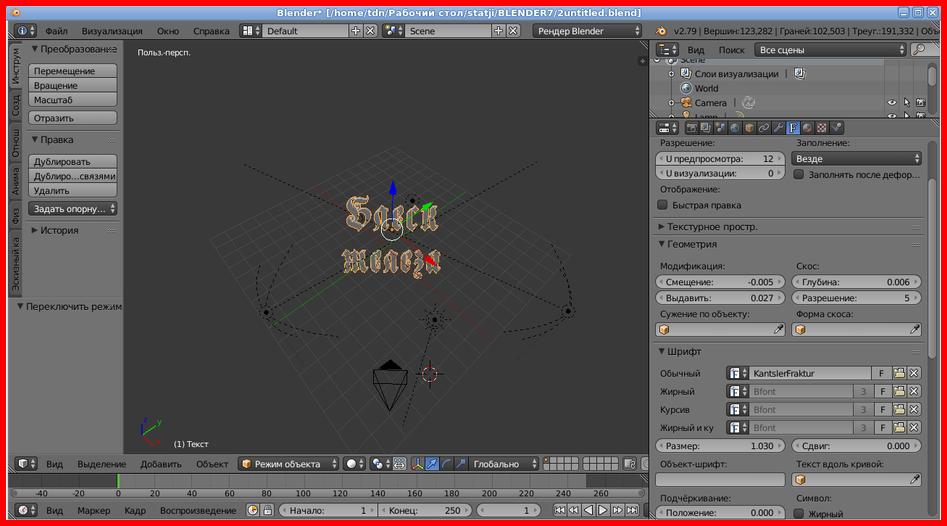Open the Заполнение Везде dropdown

(856, 159)
